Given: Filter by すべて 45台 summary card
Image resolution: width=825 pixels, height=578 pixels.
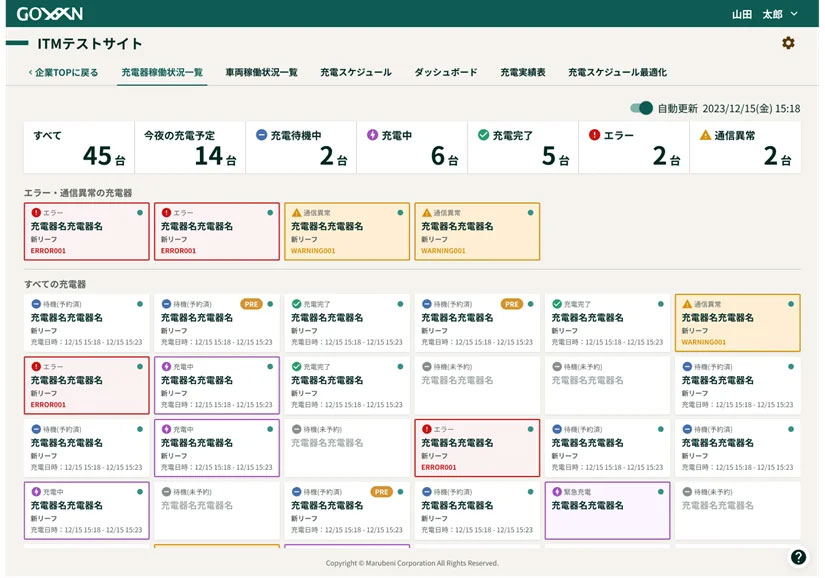Looking at the screenshot, I should pyautogui.click(x=78, y=147).
